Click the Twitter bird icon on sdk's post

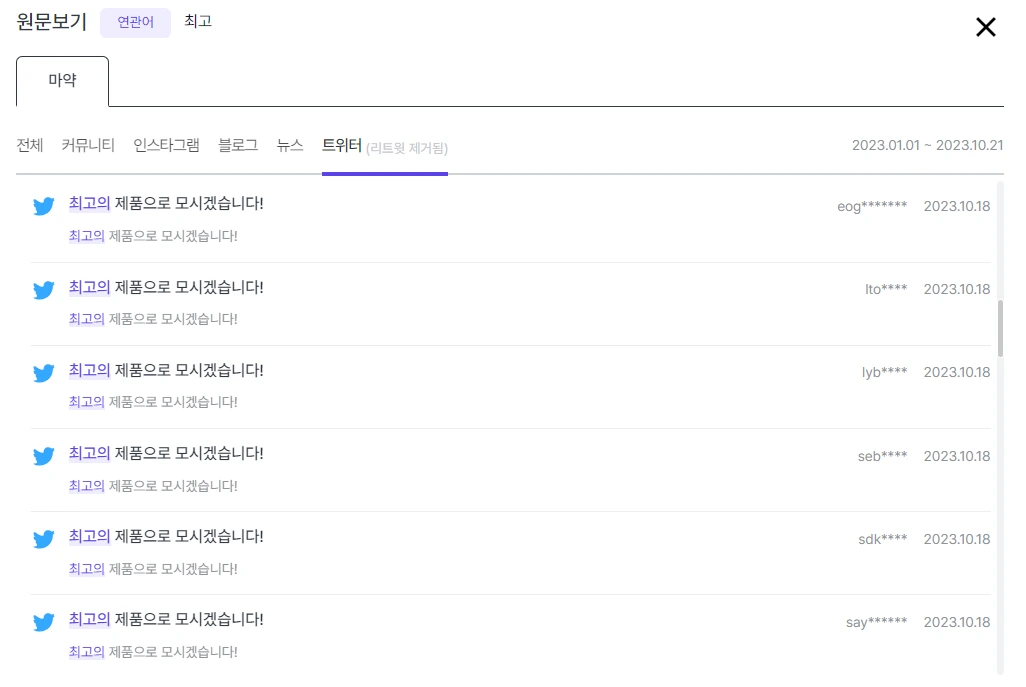coord(43,539)
